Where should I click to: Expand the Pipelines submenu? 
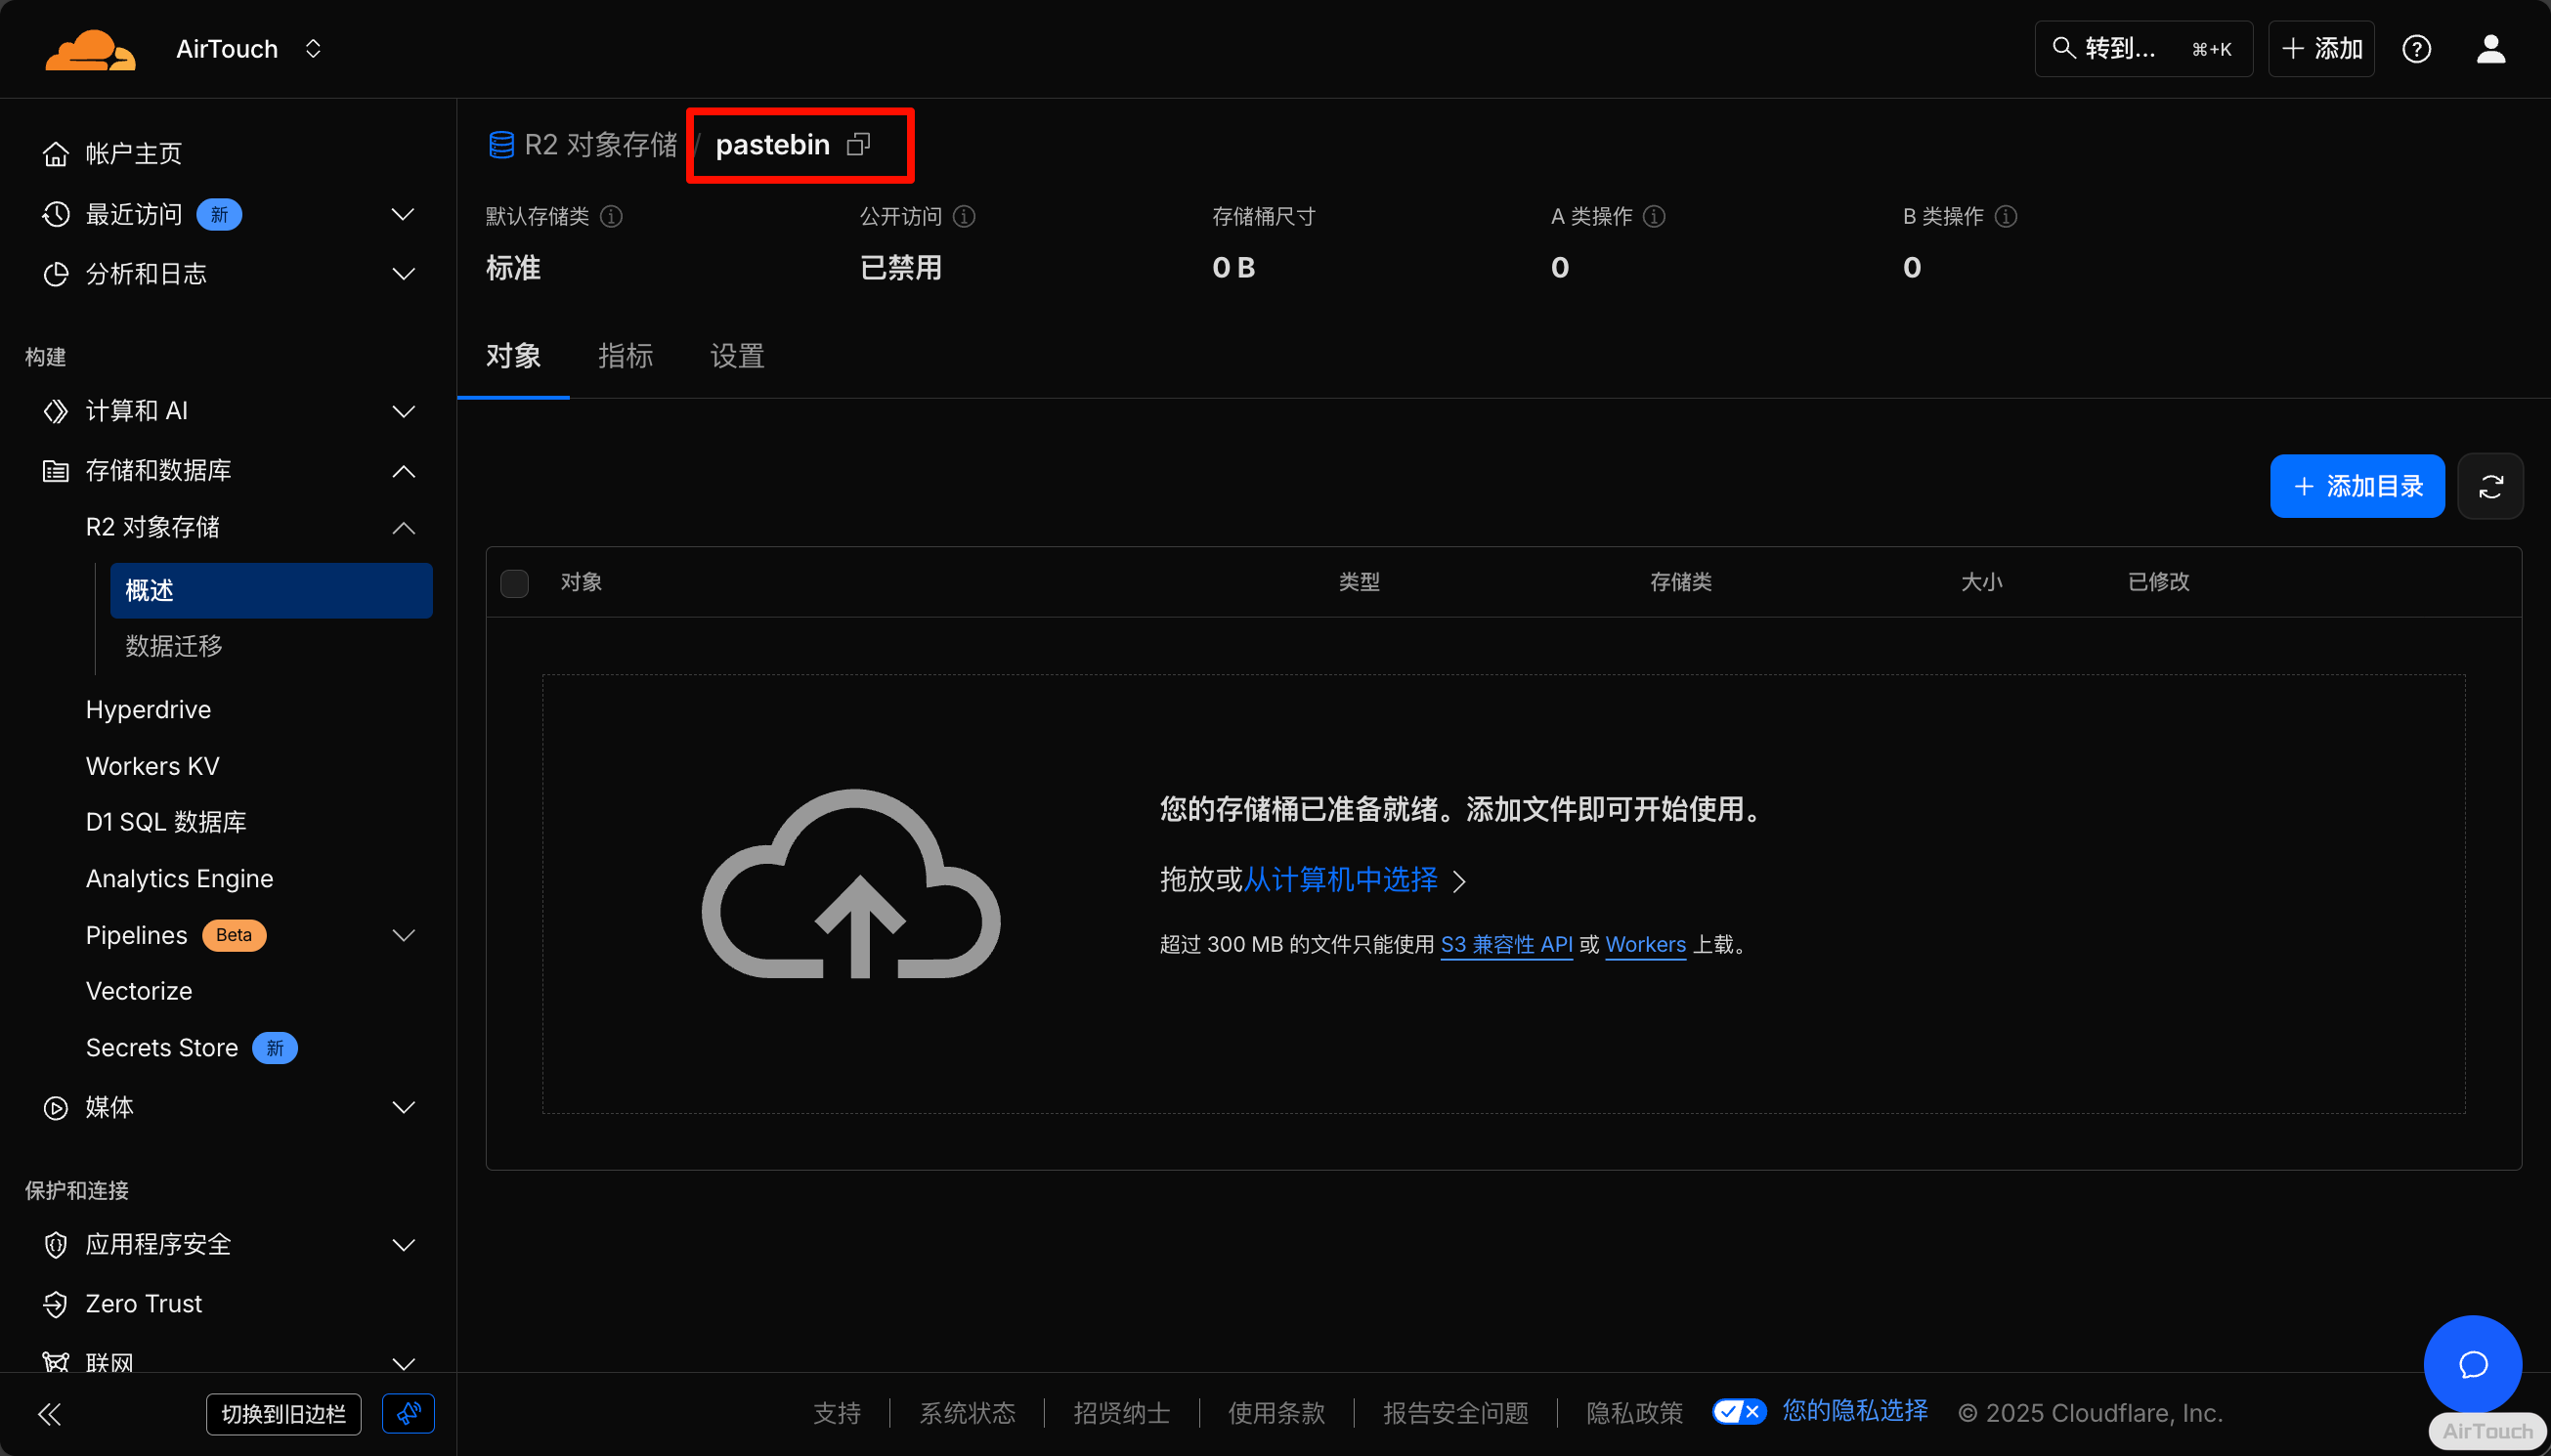403,935
